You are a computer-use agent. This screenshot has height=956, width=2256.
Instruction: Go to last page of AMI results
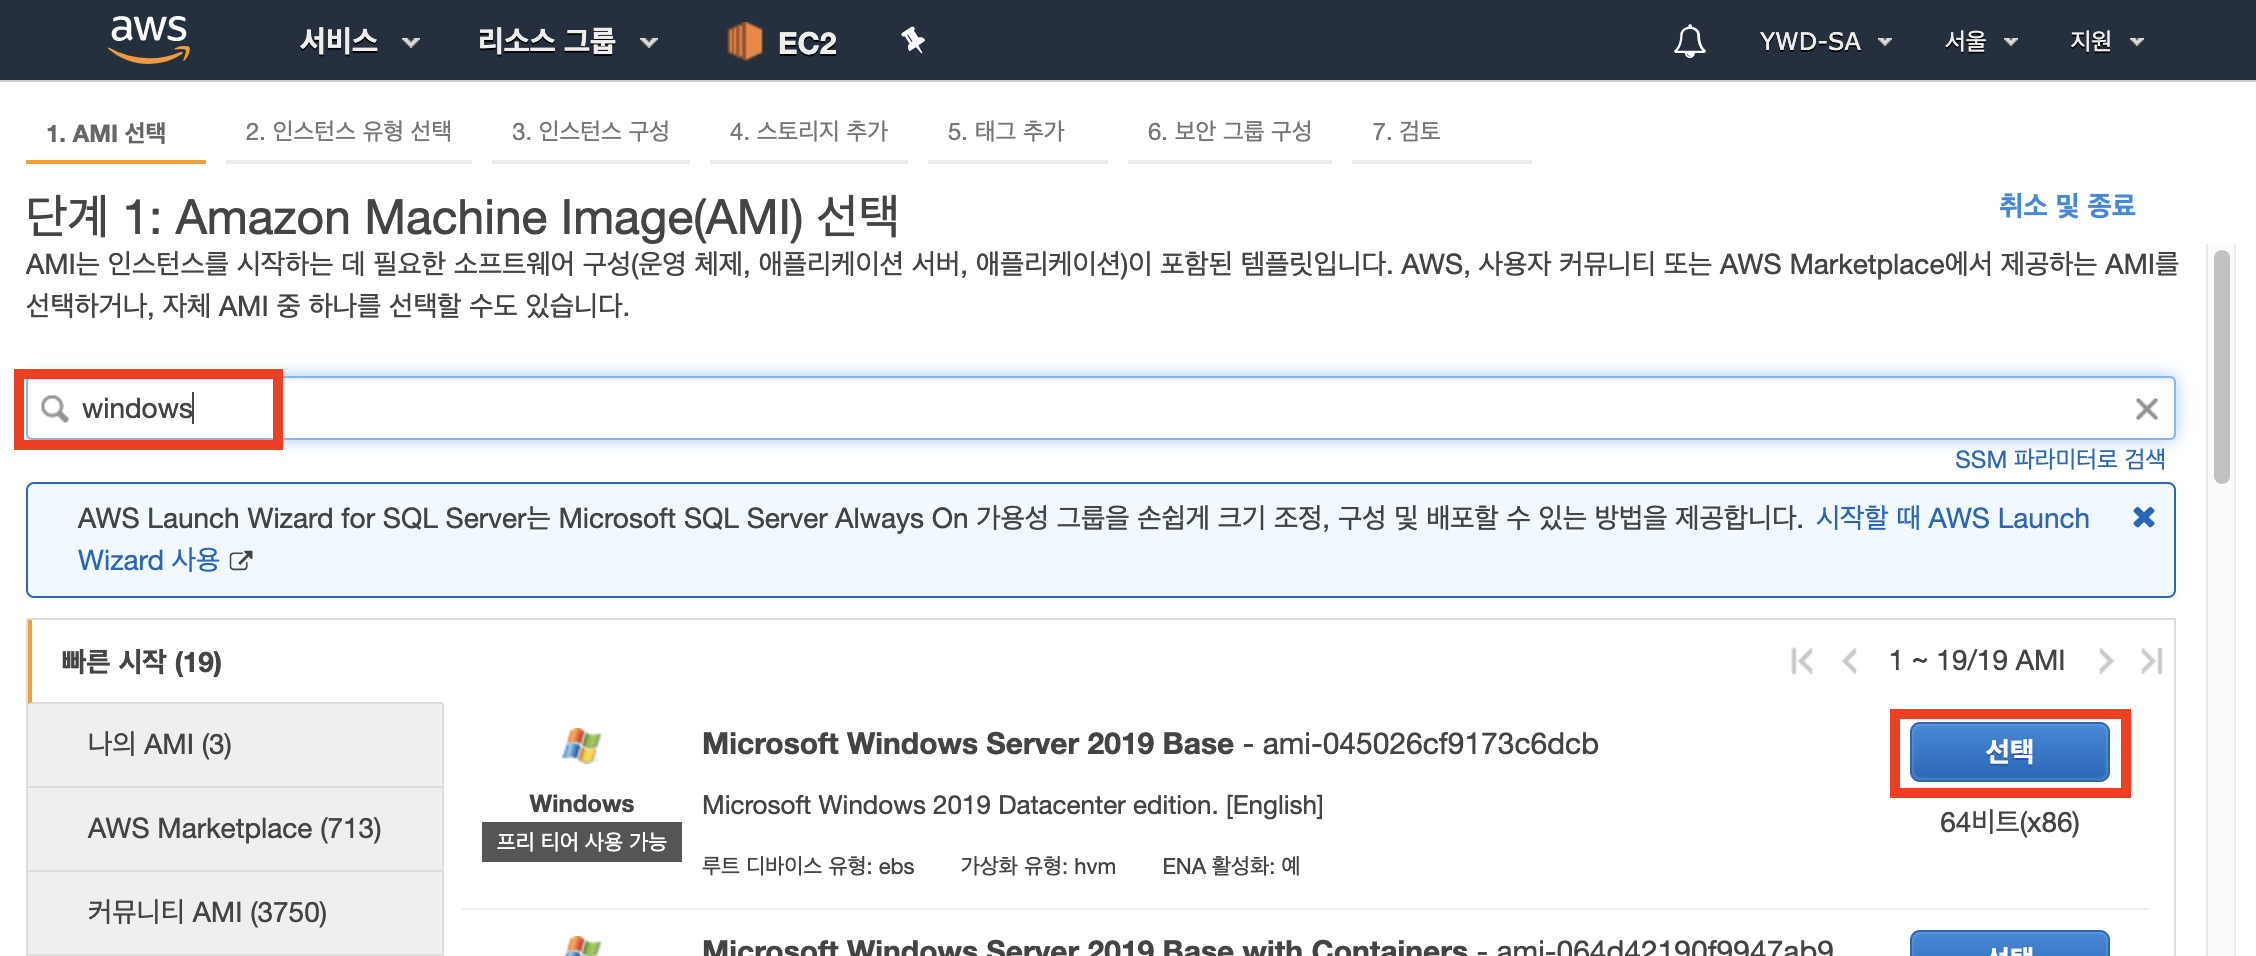2152,661
